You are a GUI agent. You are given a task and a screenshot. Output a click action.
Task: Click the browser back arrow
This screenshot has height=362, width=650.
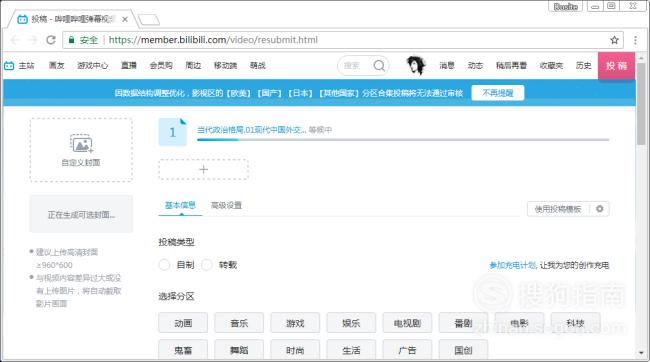point(15,40)
